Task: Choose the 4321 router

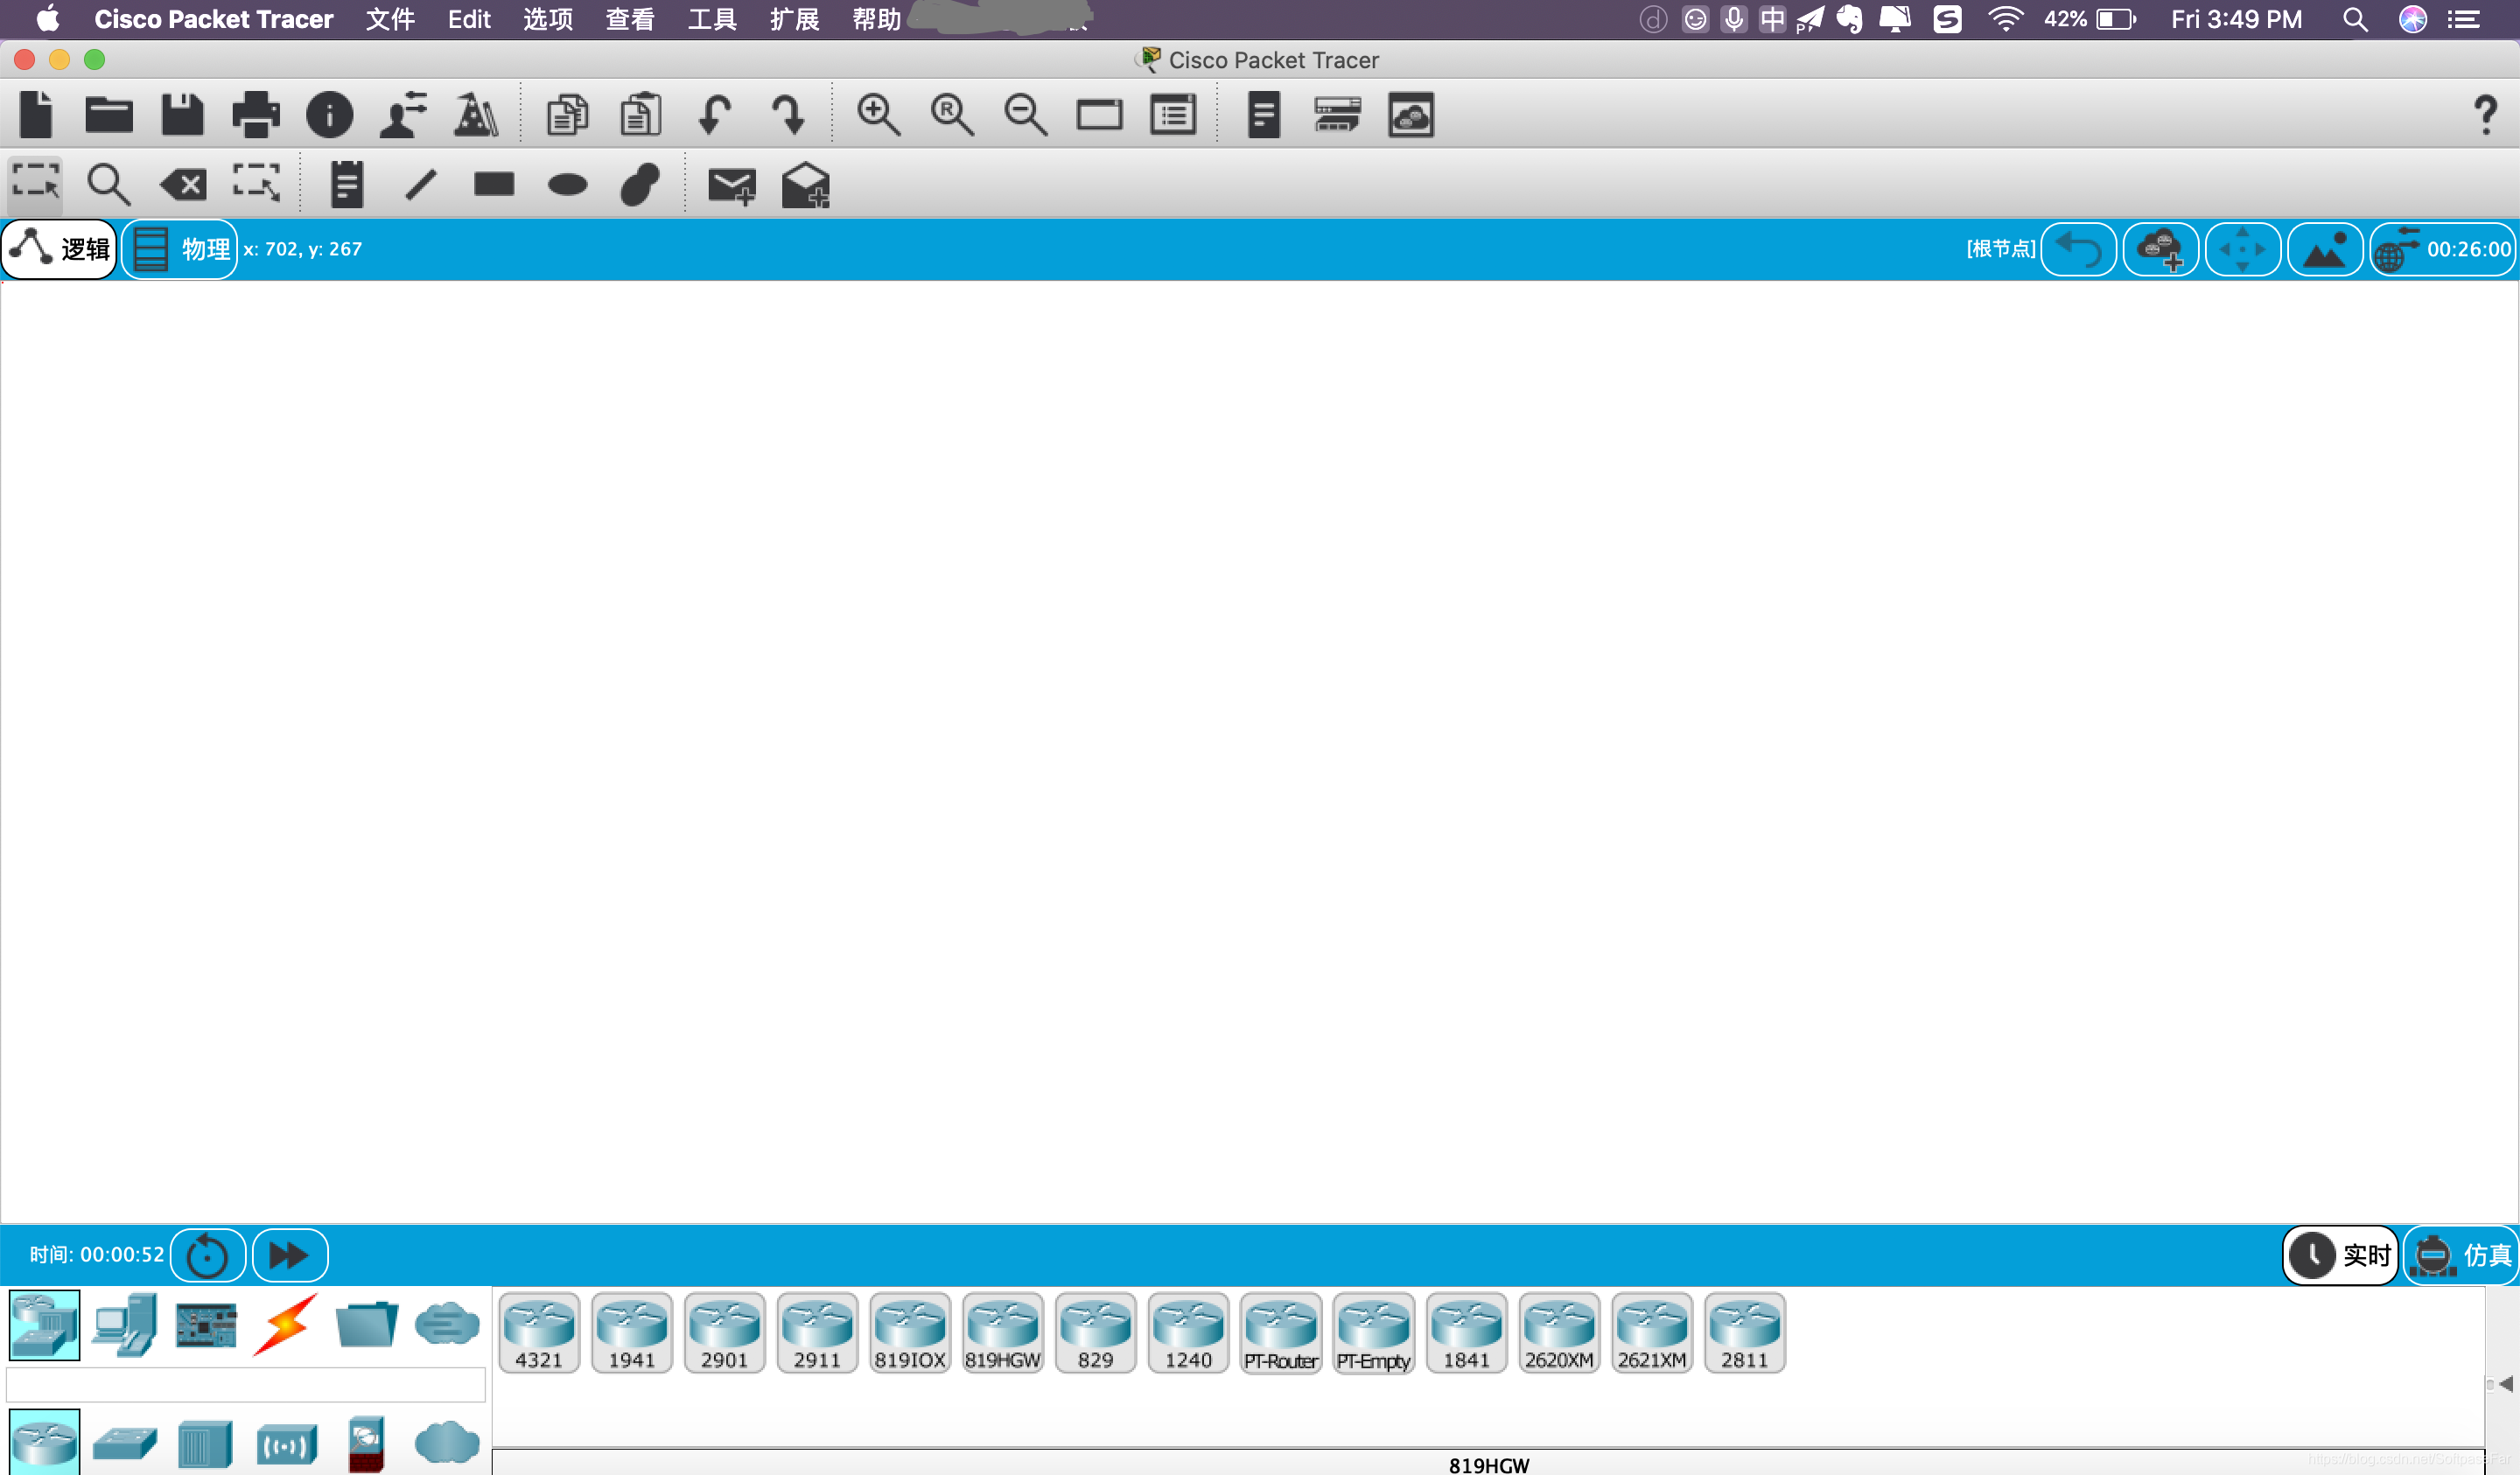Action: pos(539,1334)
